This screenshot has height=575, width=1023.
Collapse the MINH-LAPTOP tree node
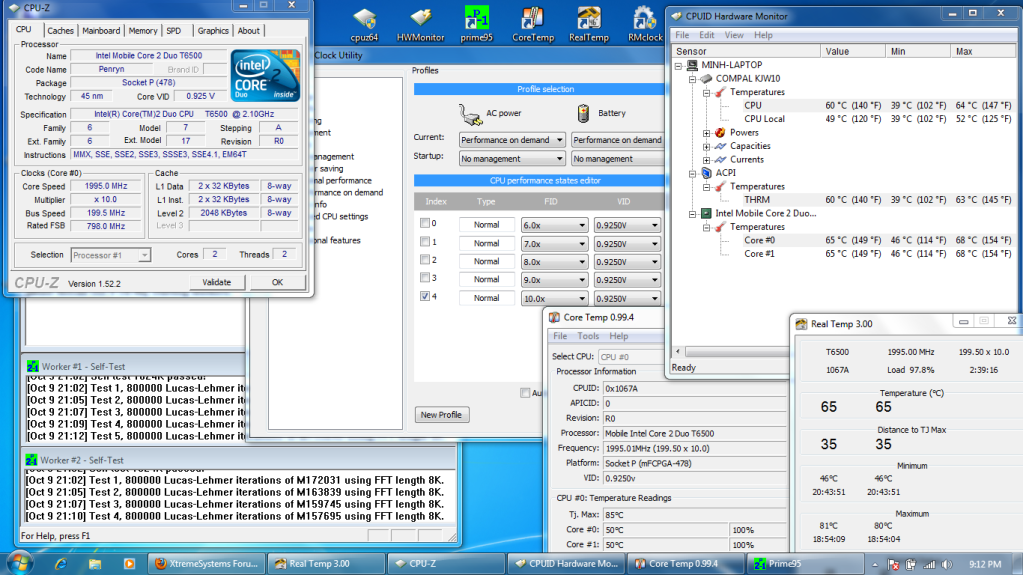[x=679, y=65]
